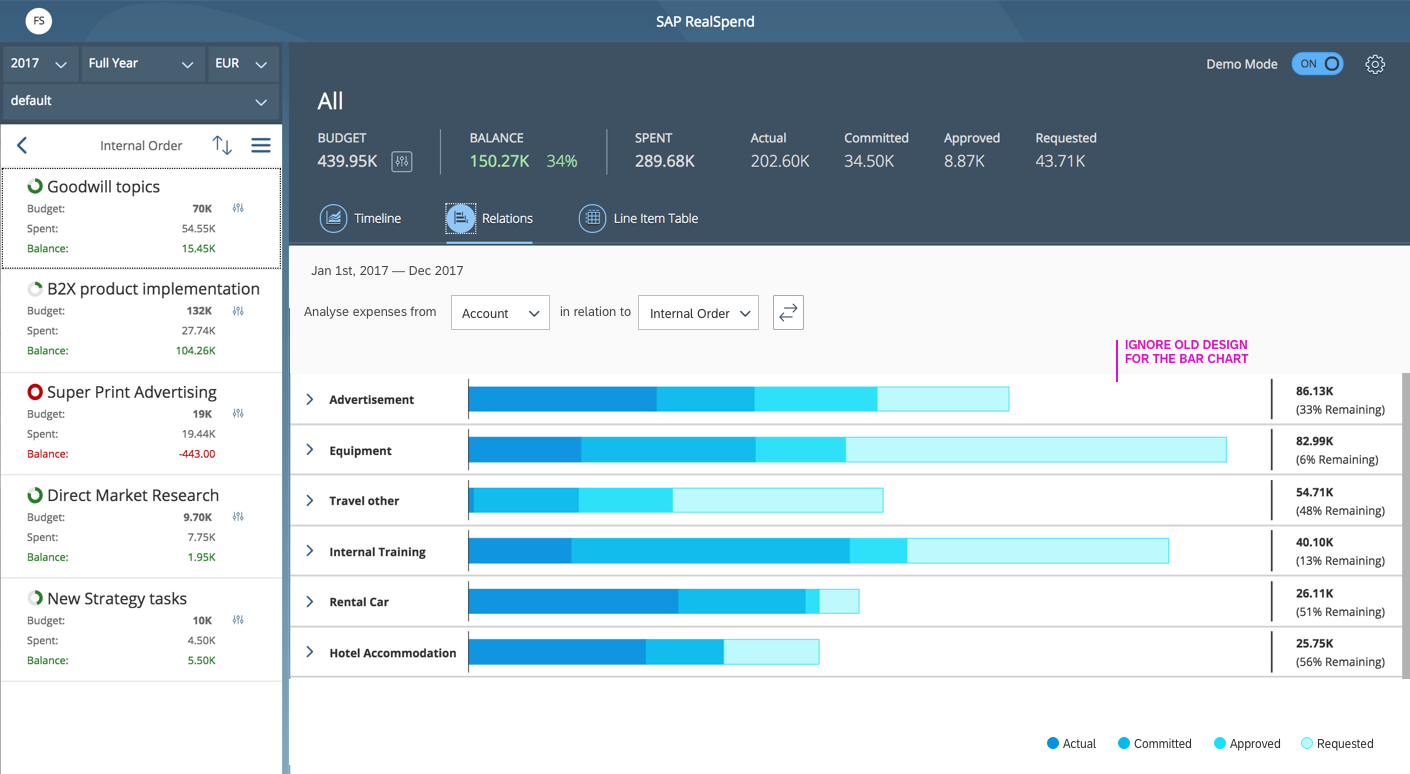
Task: Open the EUR currency dropdown
Action: [x=242, y=63]
